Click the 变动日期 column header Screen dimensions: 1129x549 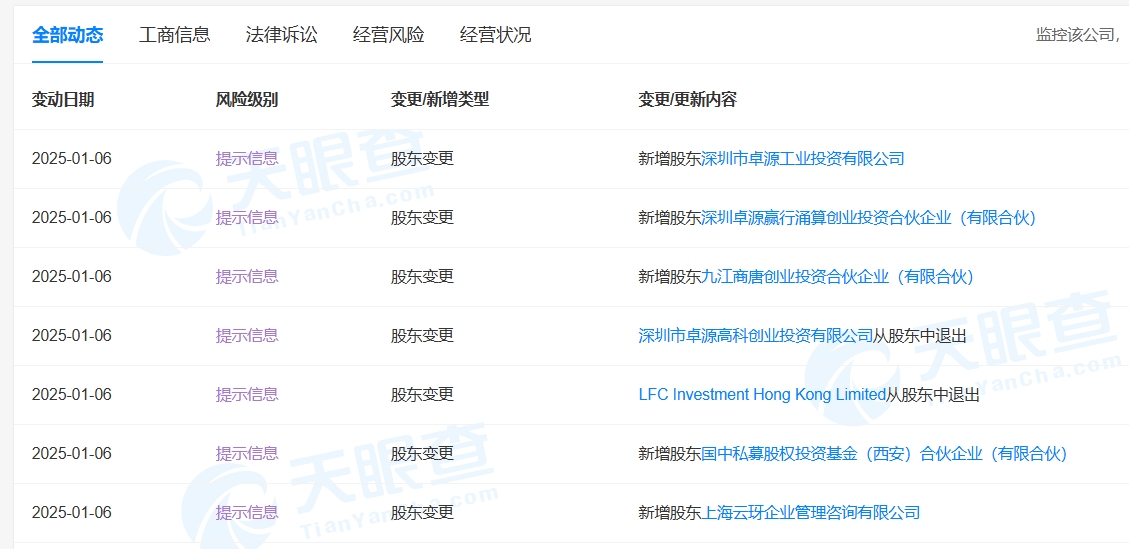click(x=63, y=99)
